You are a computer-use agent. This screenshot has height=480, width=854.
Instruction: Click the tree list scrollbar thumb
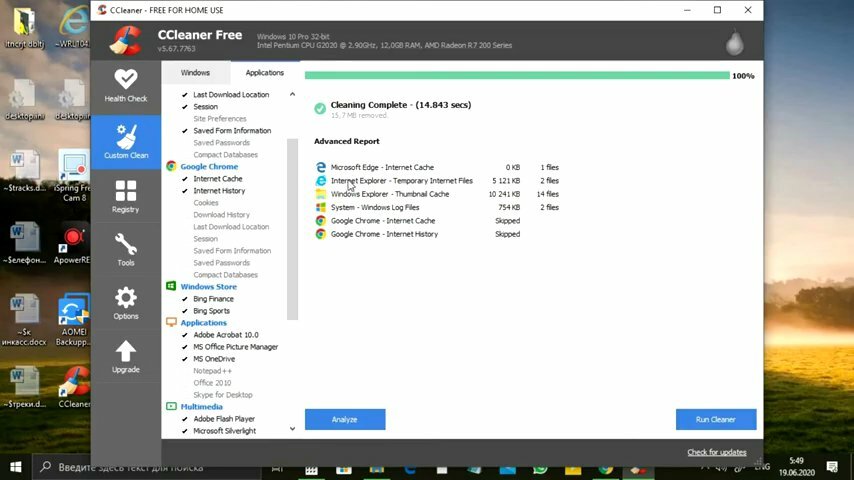click(x=292, y=229)
